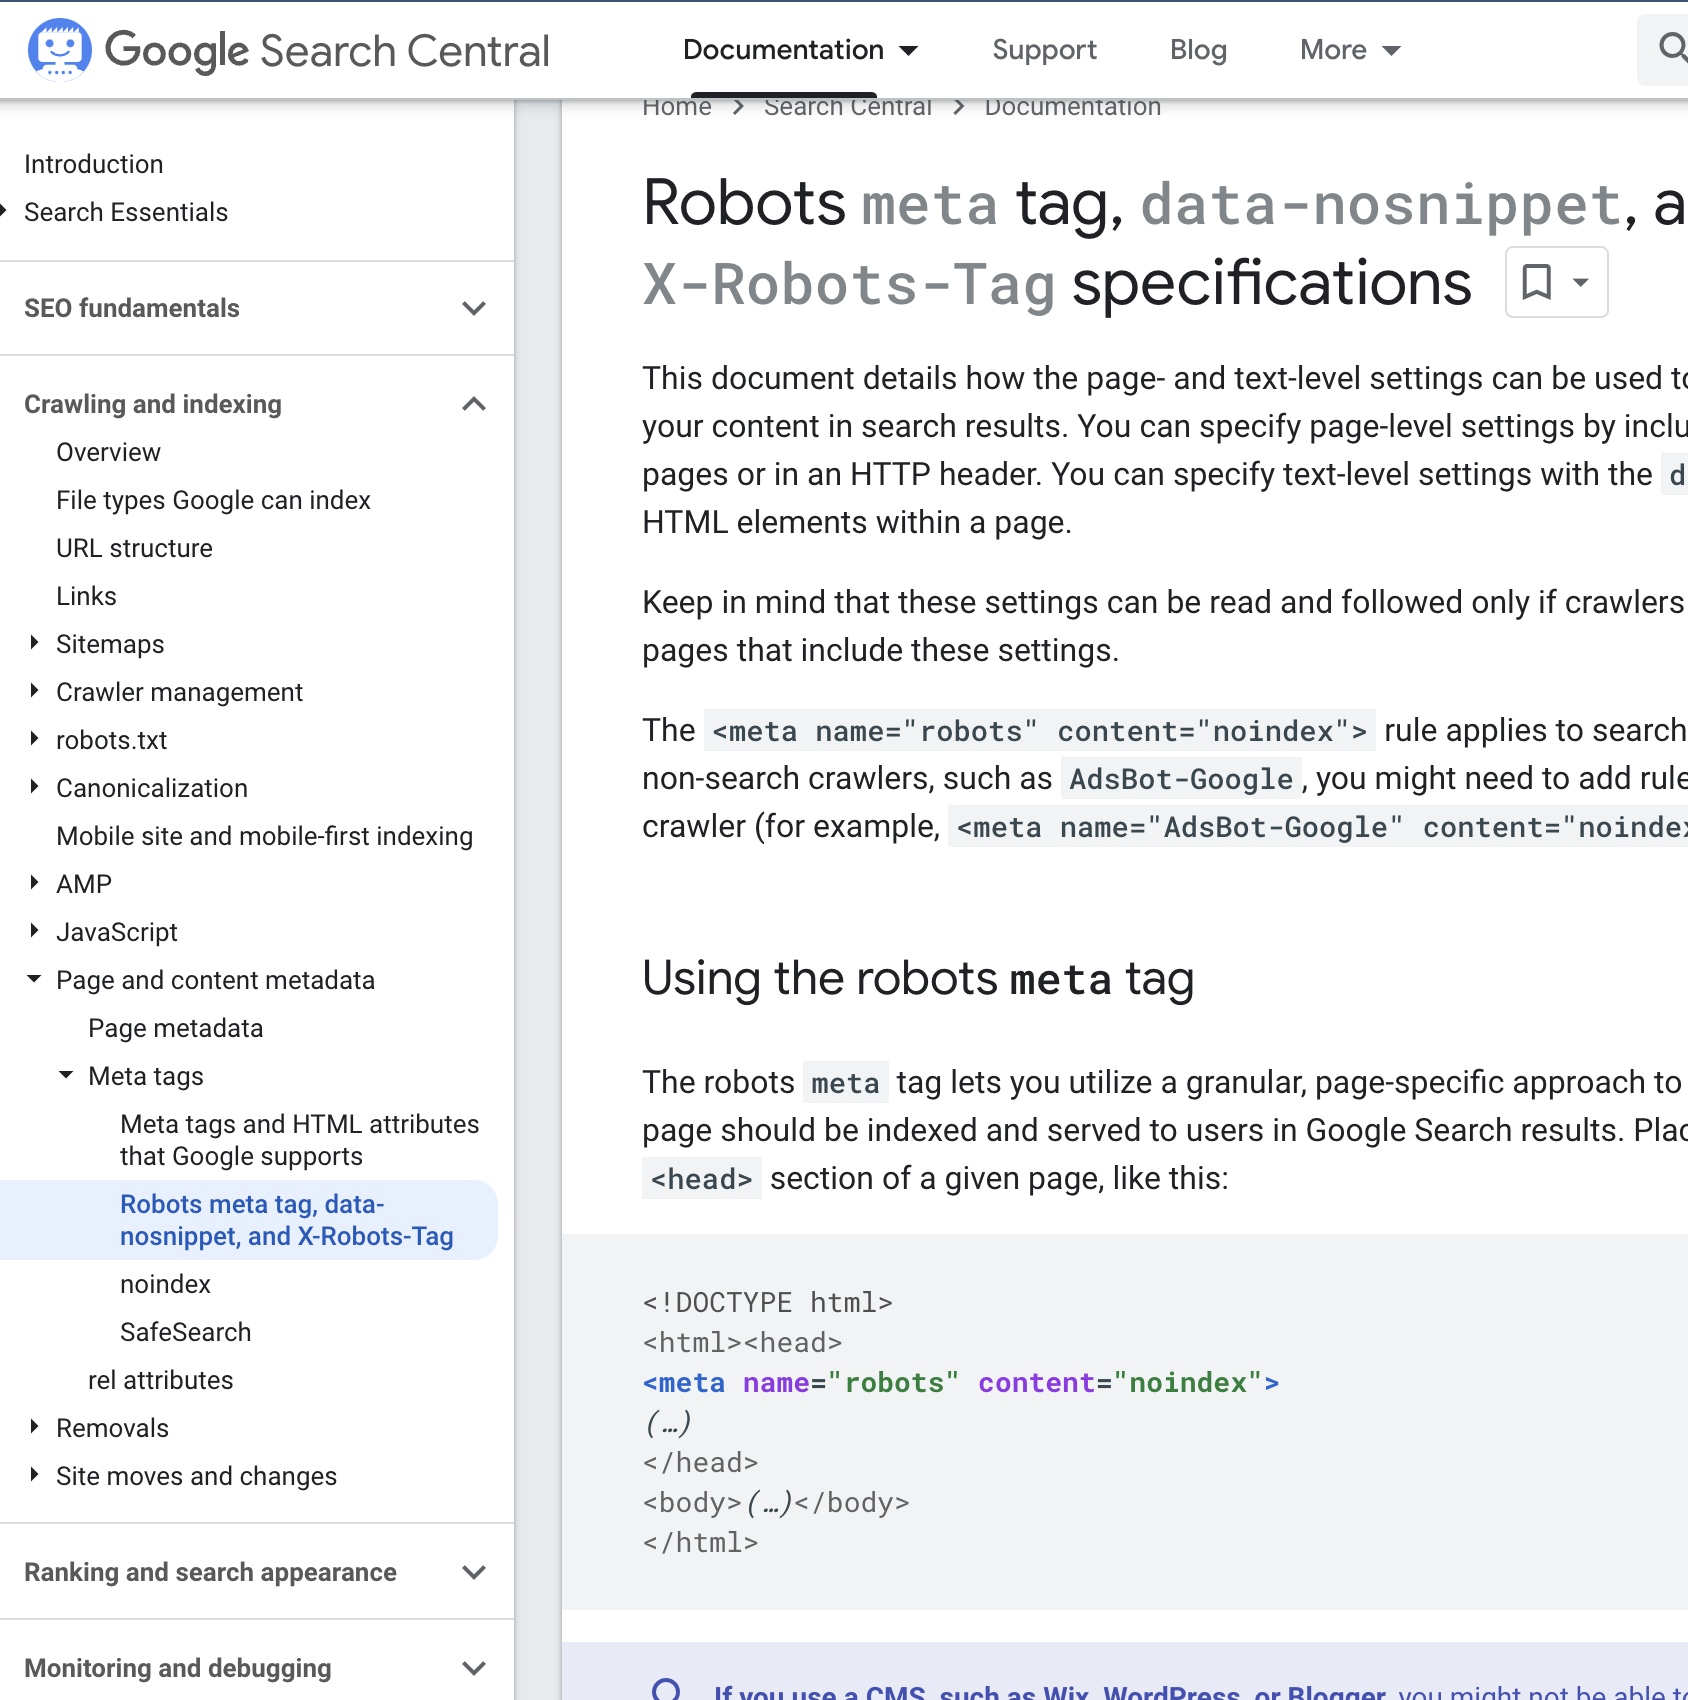Open the rel attributes page
The width and height of the screenshot is (1688, 1700).
click(x=160, y=1380)
